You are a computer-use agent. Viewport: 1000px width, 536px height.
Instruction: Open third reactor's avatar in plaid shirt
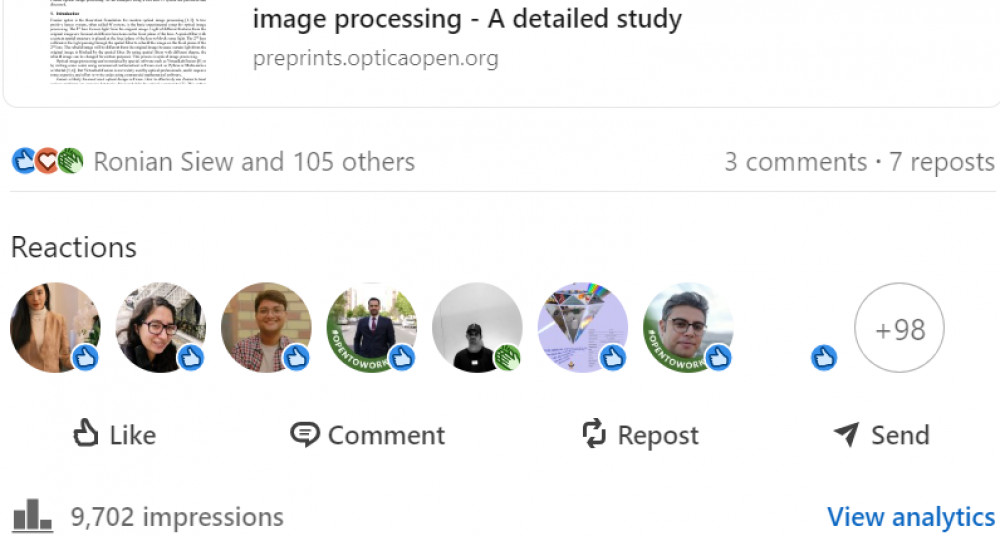point(265,327)
